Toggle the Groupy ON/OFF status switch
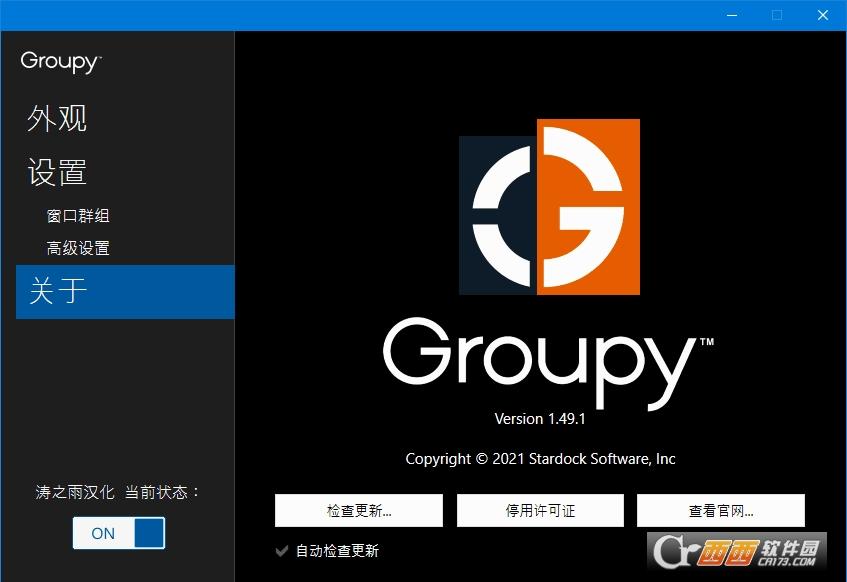This screenshot has width=847, height=582. 119,533
